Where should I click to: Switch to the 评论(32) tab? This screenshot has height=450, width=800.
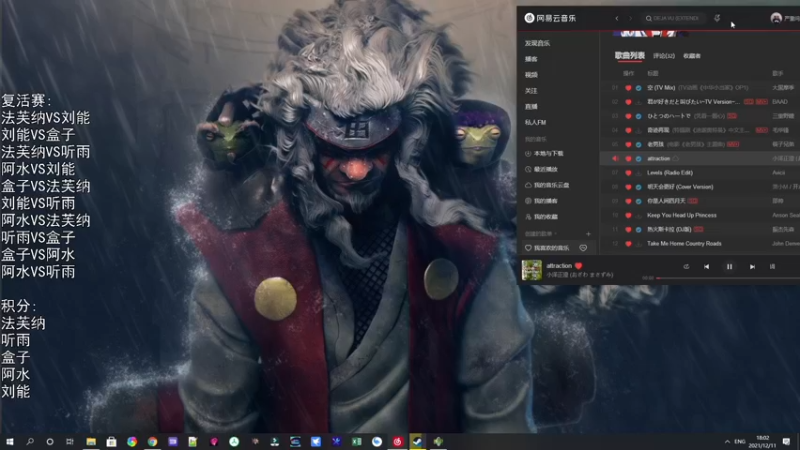coord(664,56)
